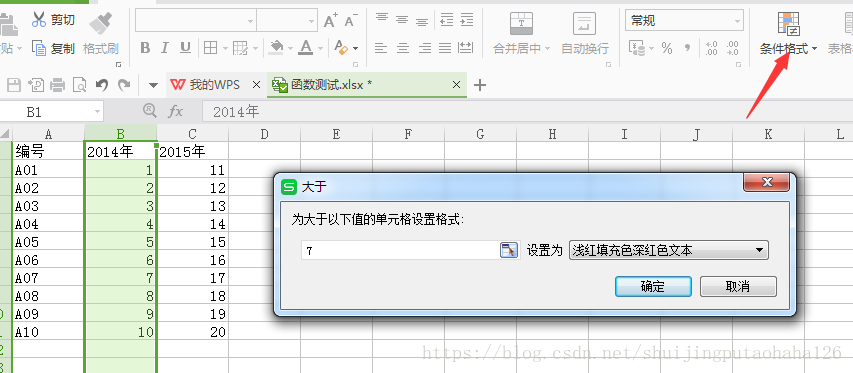Open the 浅红填充色深红色文本 format dropdown
Image resolution: width=853 pixels, height=373 pixels.
[x=669, y=251]
